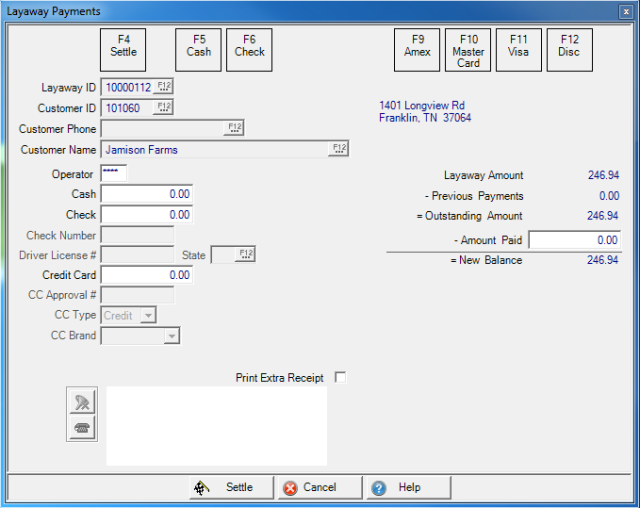Click the F12 lookup icon beside Layaway ID
Screen dimensions: 640x508
164,87
